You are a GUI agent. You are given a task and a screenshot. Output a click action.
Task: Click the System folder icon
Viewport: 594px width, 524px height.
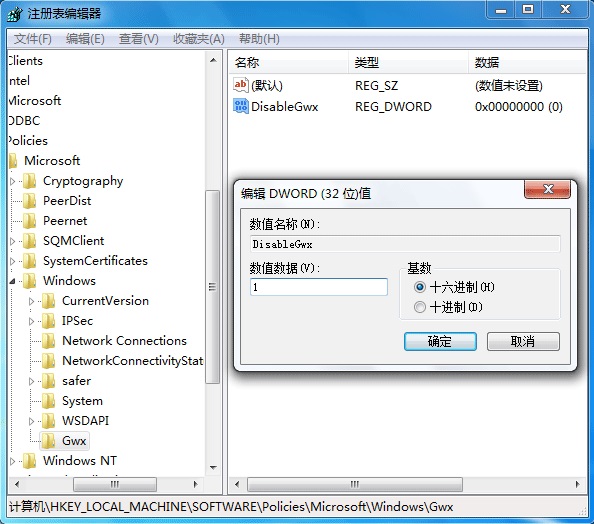(48, 401)
